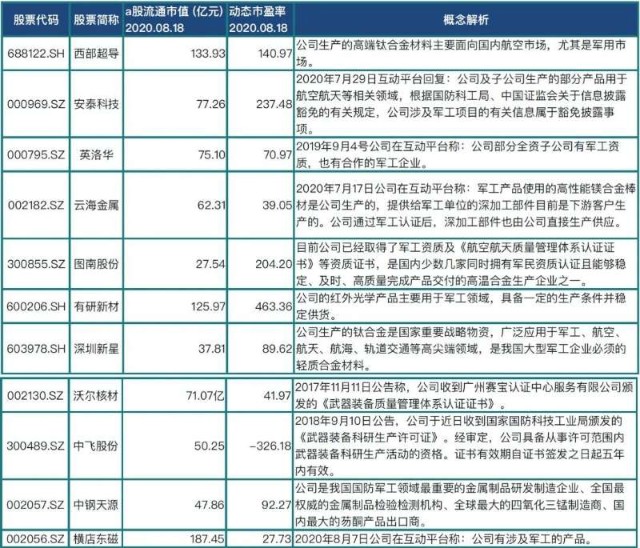
Task: Click 横店东磁 description starting 2020年8月7日
Action: (443, 539)
